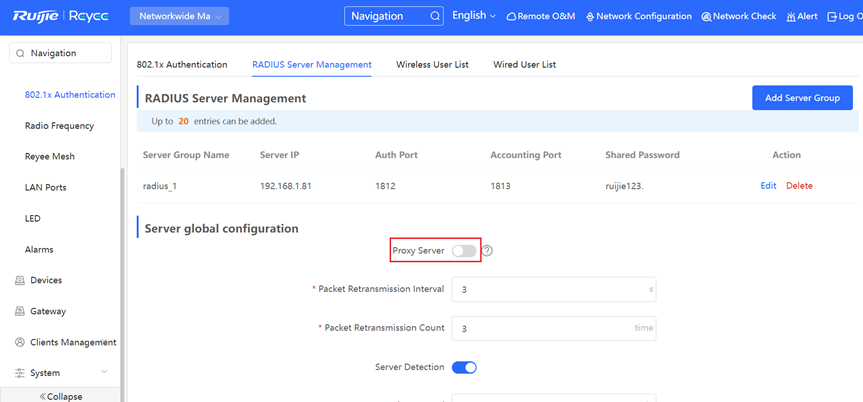
Task: Click the Log Out icon
Action: pos(833,16)
